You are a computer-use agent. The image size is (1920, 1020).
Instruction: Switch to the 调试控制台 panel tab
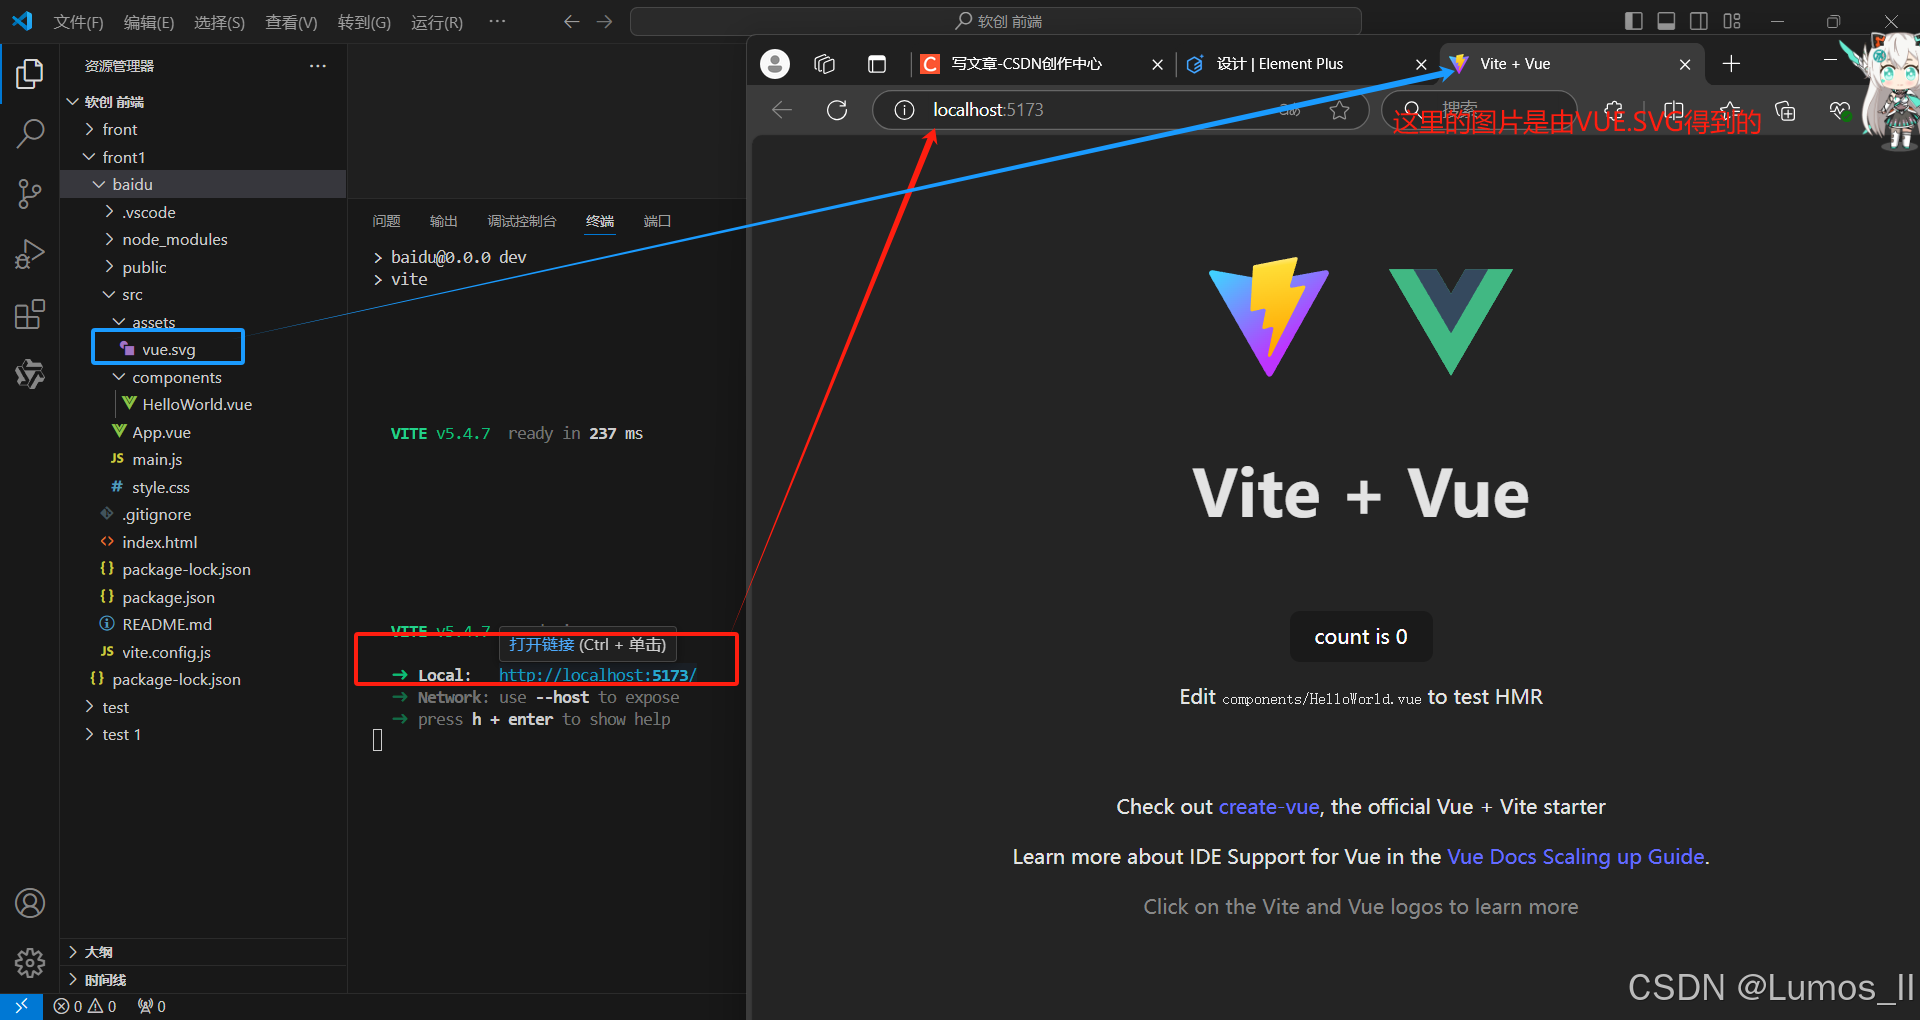click(522, 221)
